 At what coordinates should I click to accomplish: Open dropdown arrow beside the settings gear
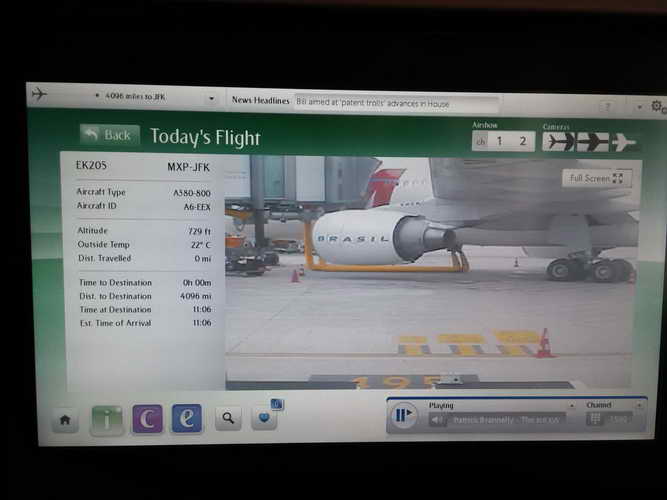pyautogui.click(x=639, y=107)
